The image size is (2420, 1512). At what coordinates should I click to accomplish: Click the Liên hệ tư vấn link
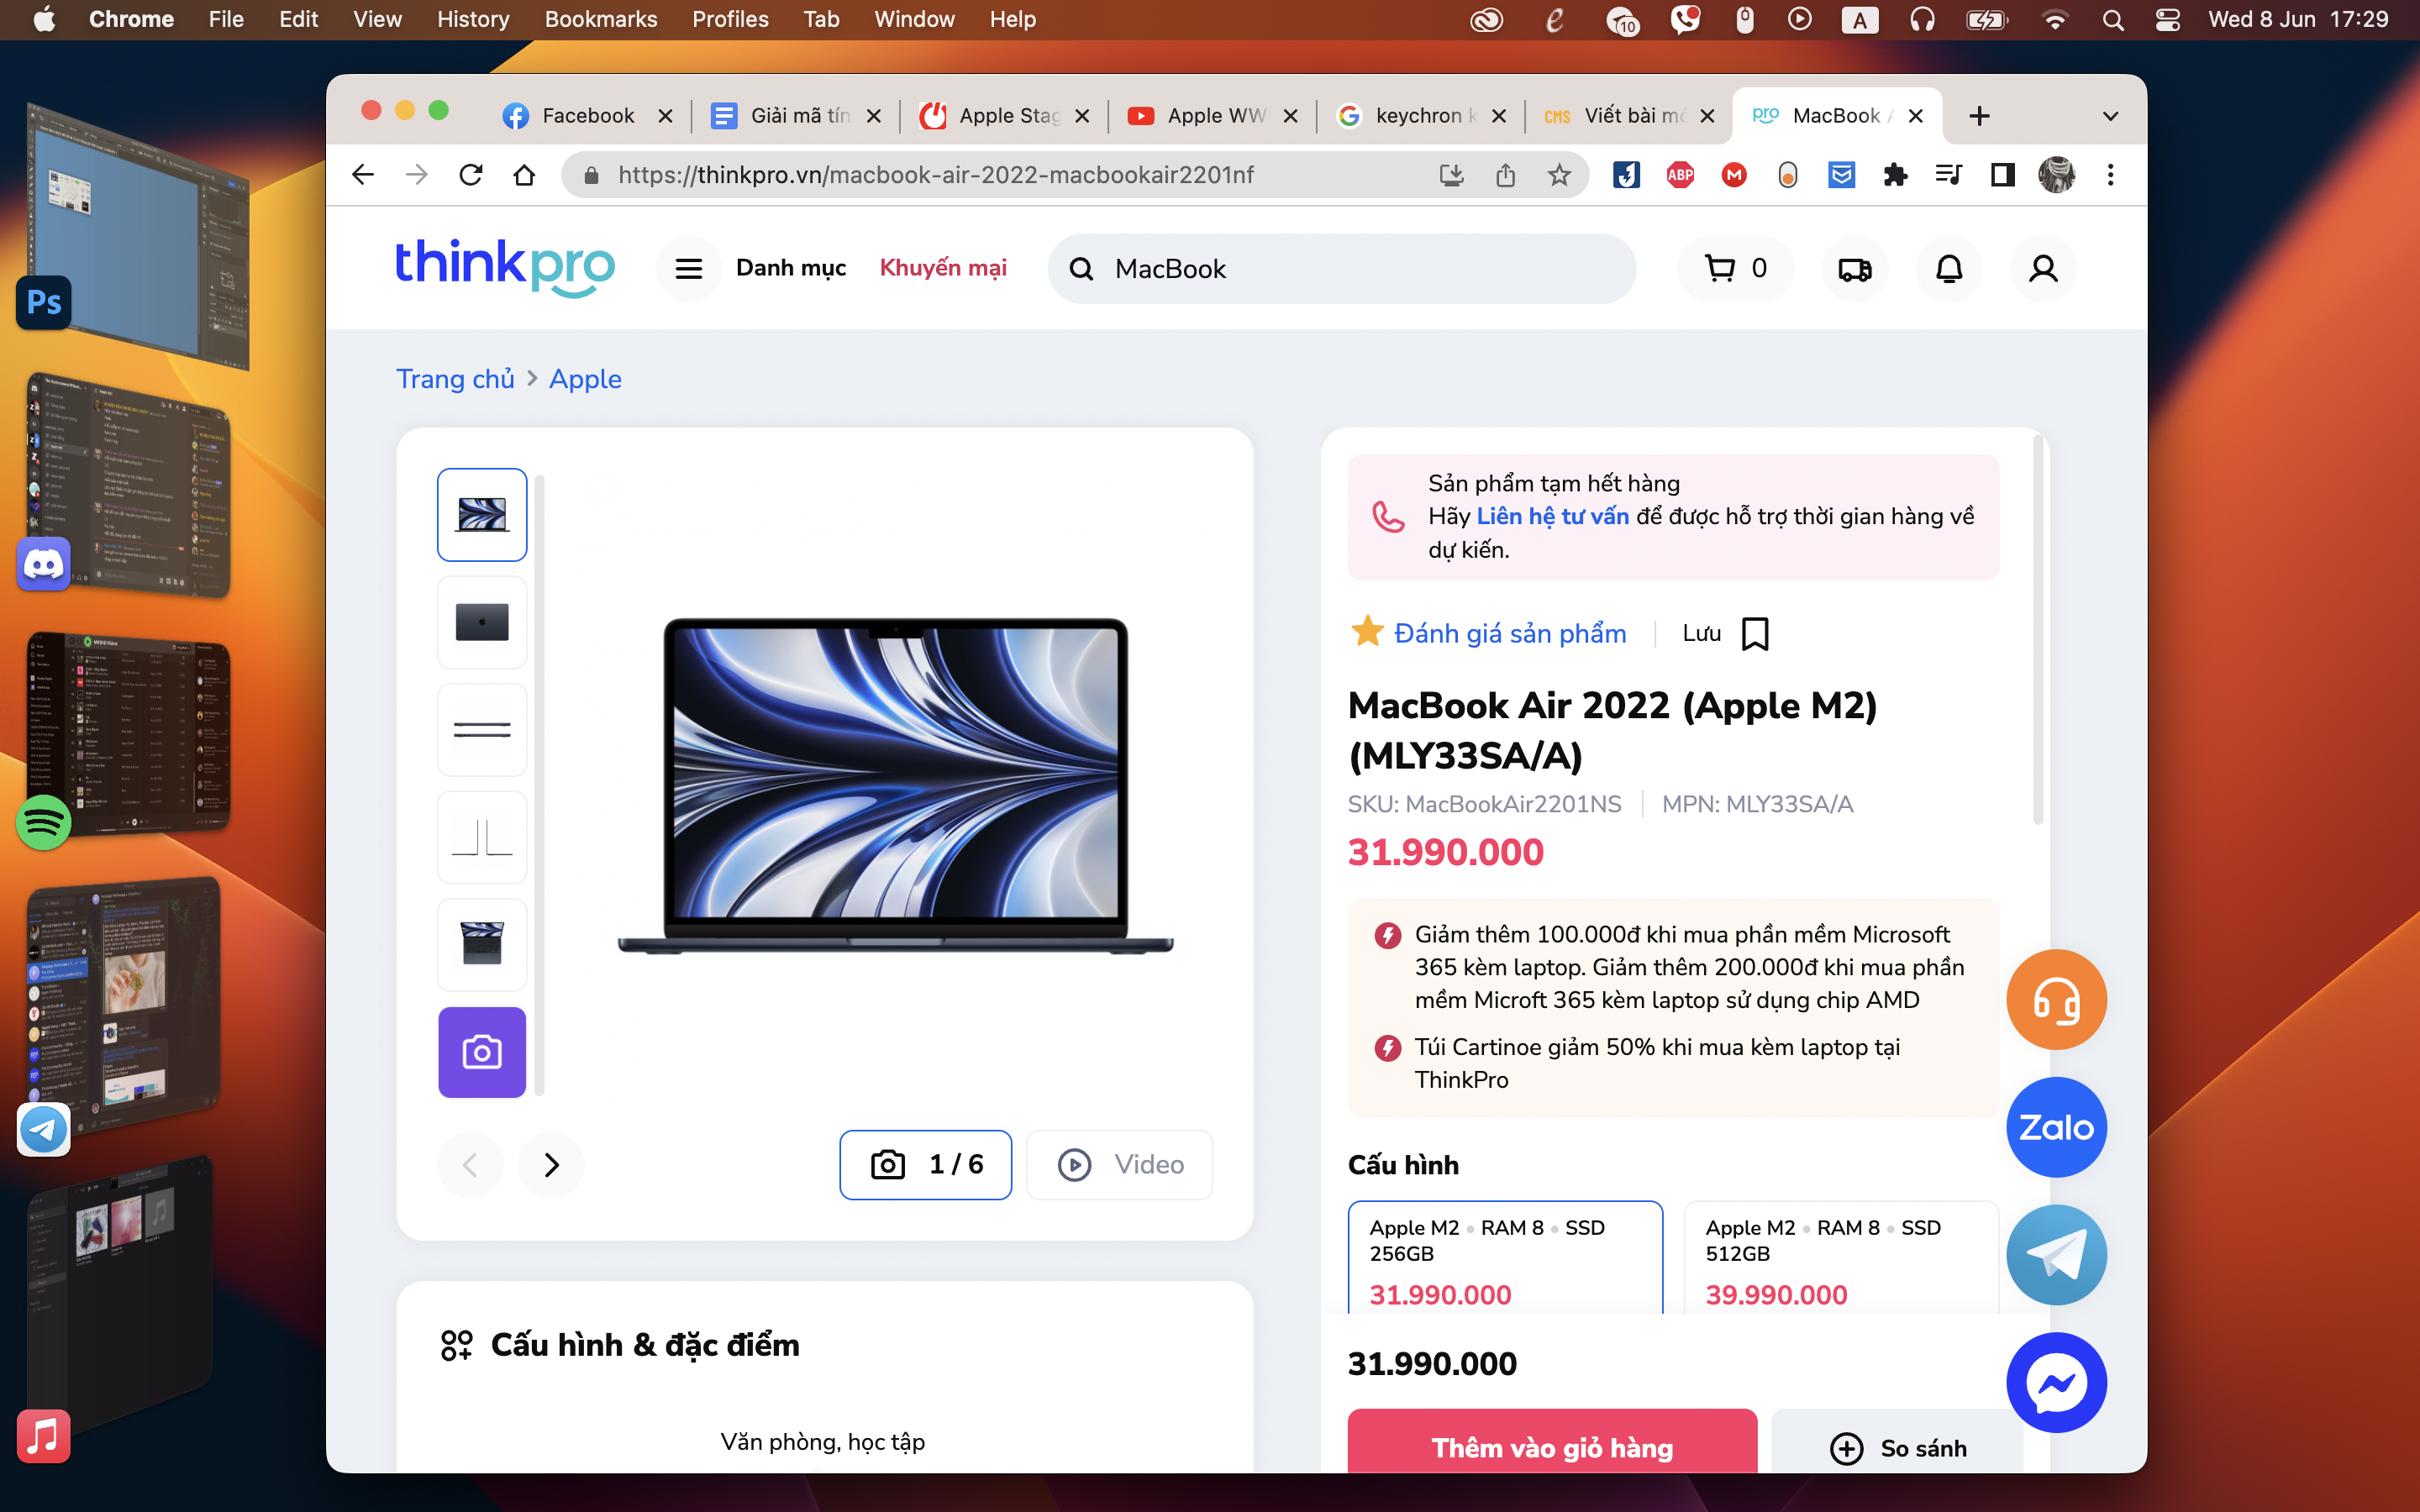(1552, 516)
